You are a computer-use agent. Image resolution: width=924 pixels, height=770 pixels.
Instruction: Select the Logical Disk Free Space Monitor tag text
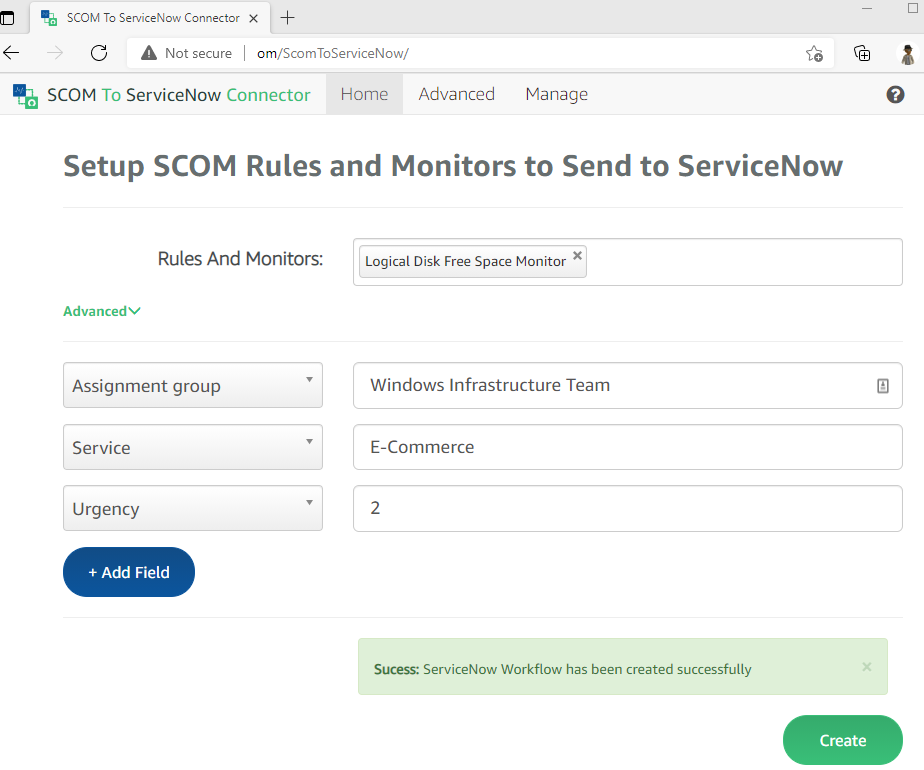click(x=466, y=262)
